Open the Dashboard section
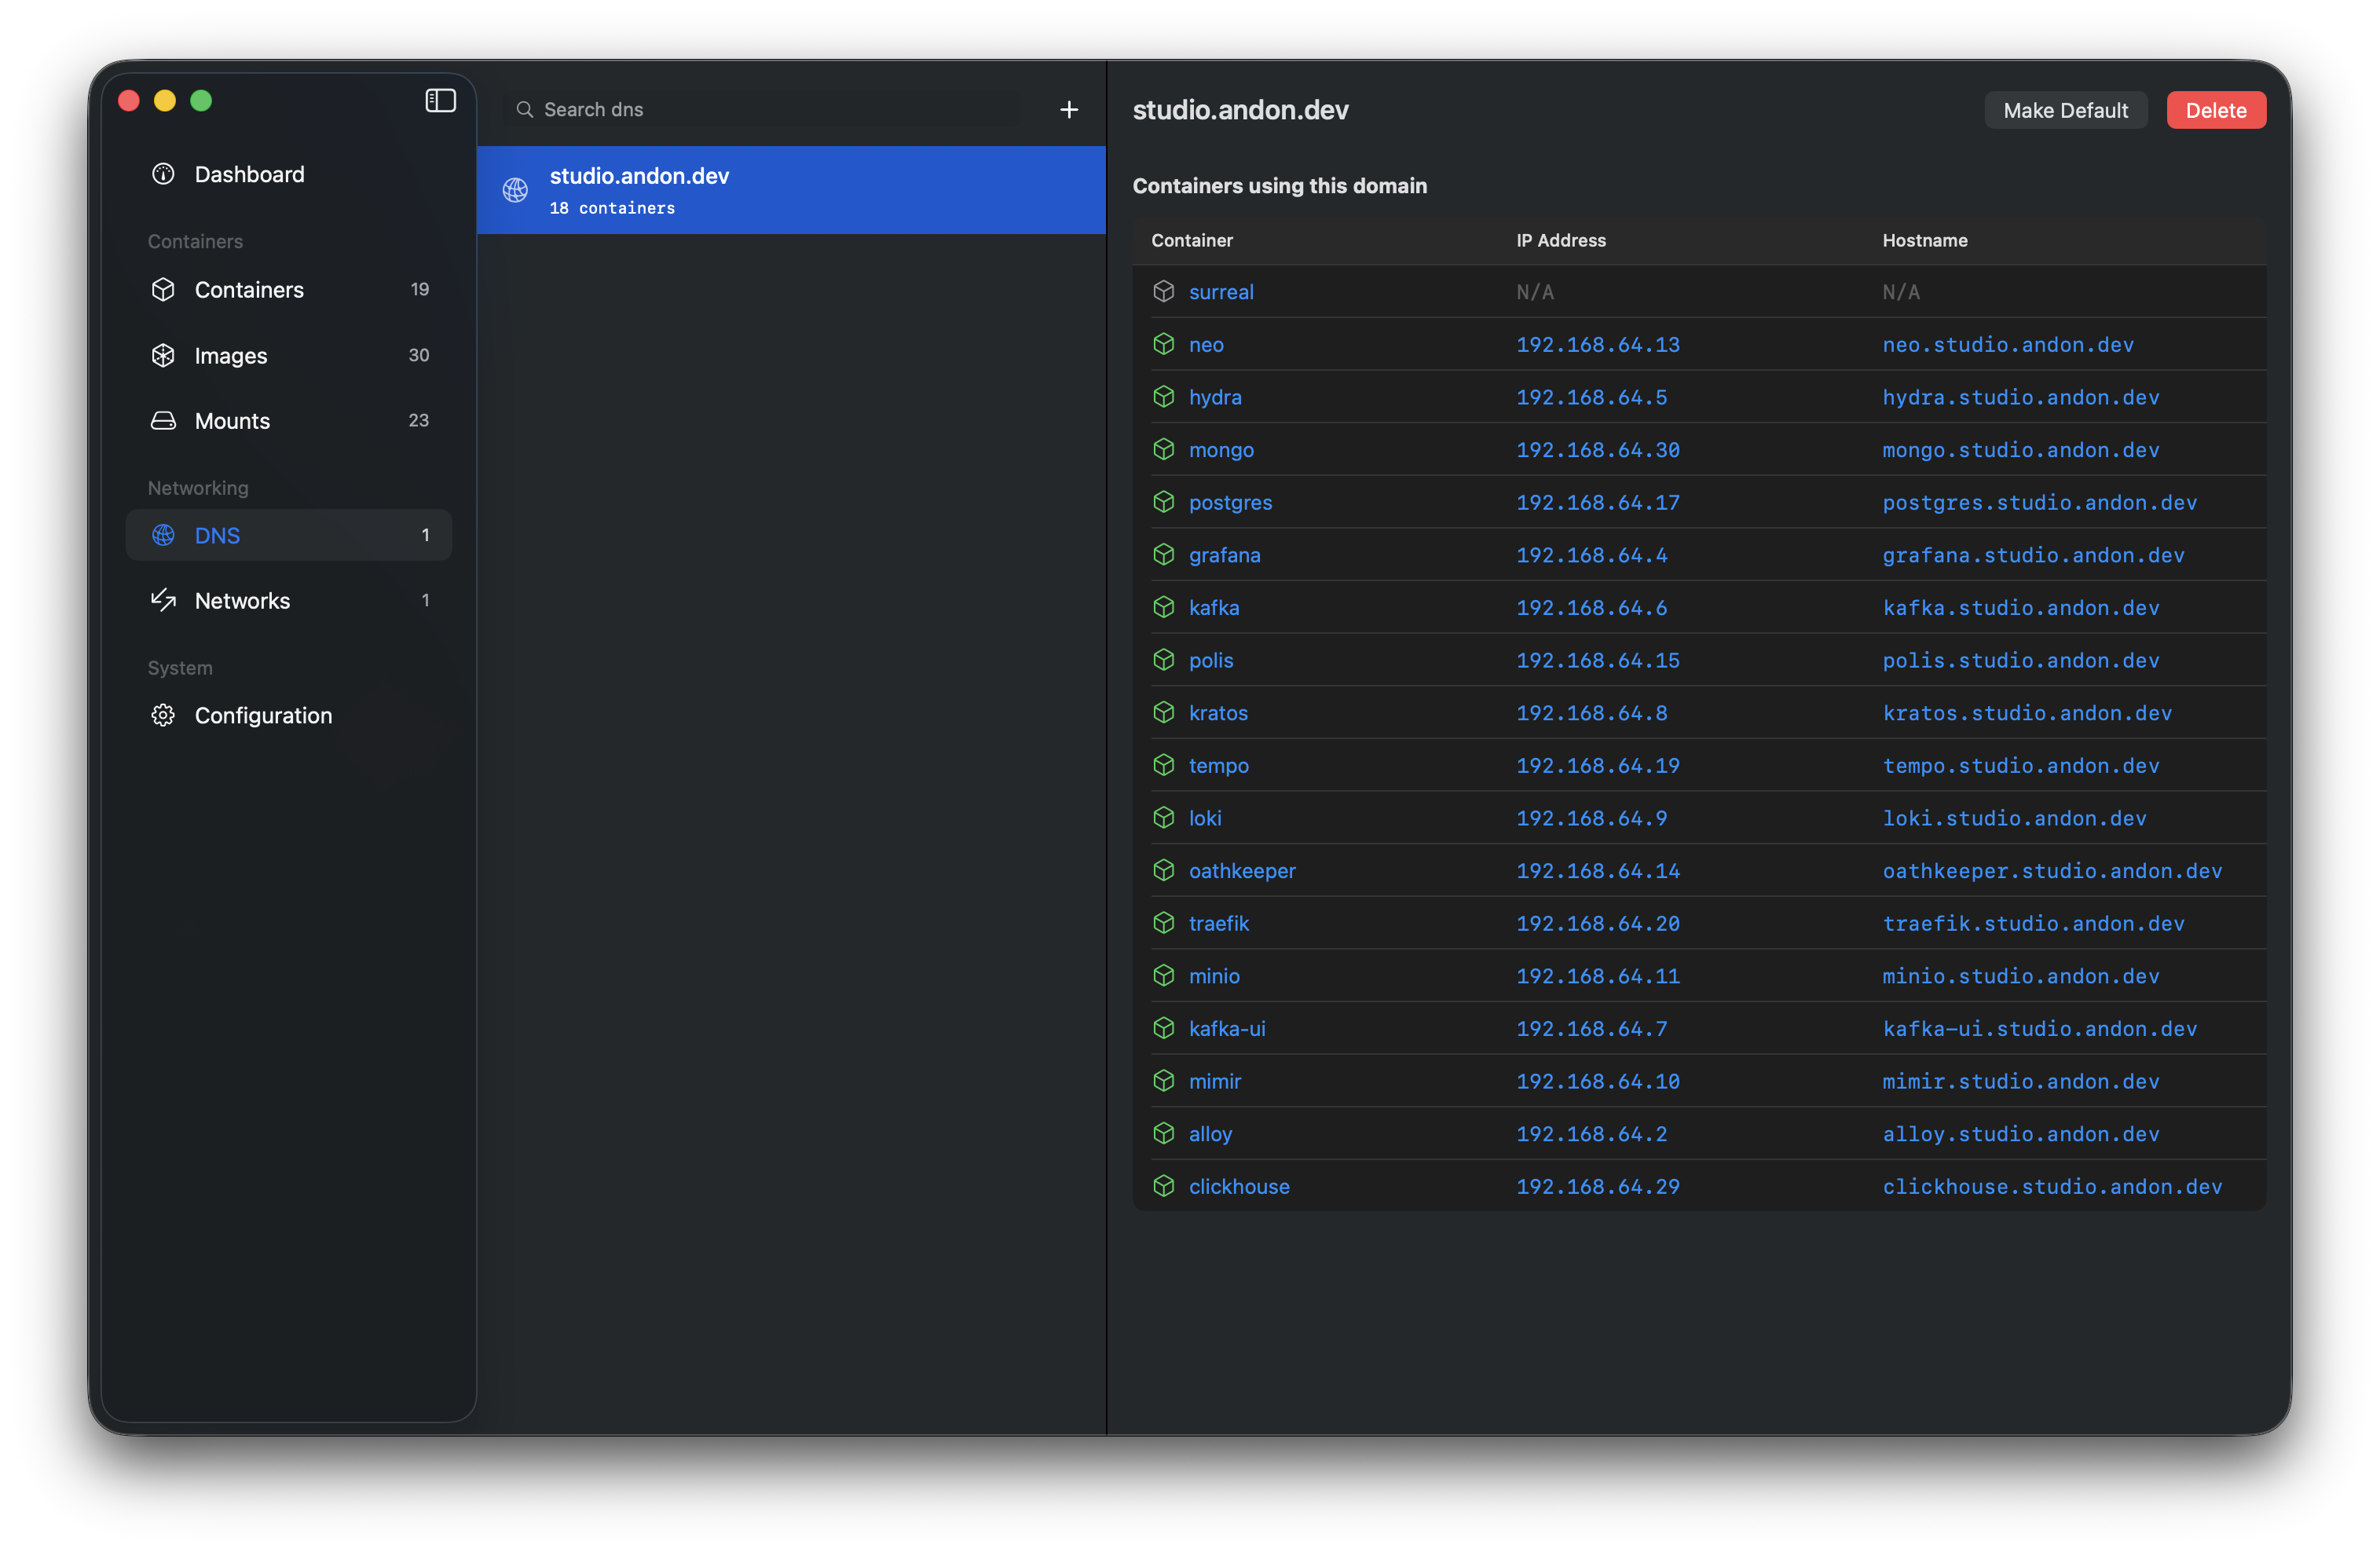The image size is (2380, 1552). [x=289, y=174]
